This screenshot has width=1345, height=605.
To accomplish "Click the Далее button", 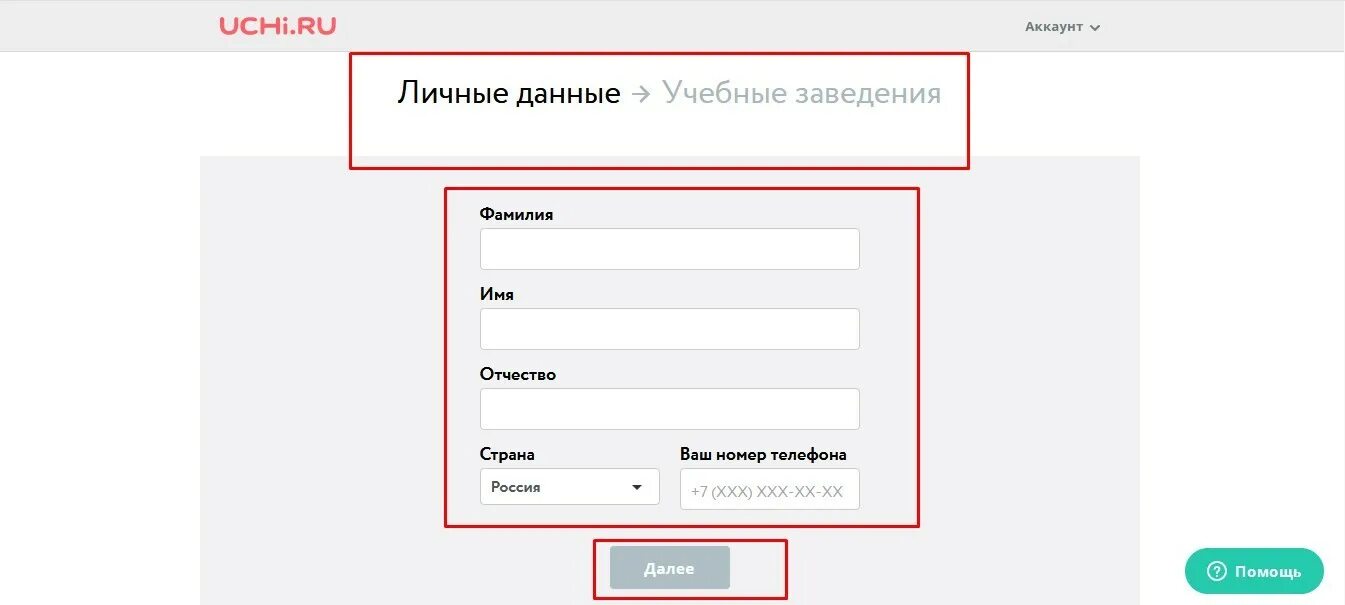I will [x=670, y=568].
